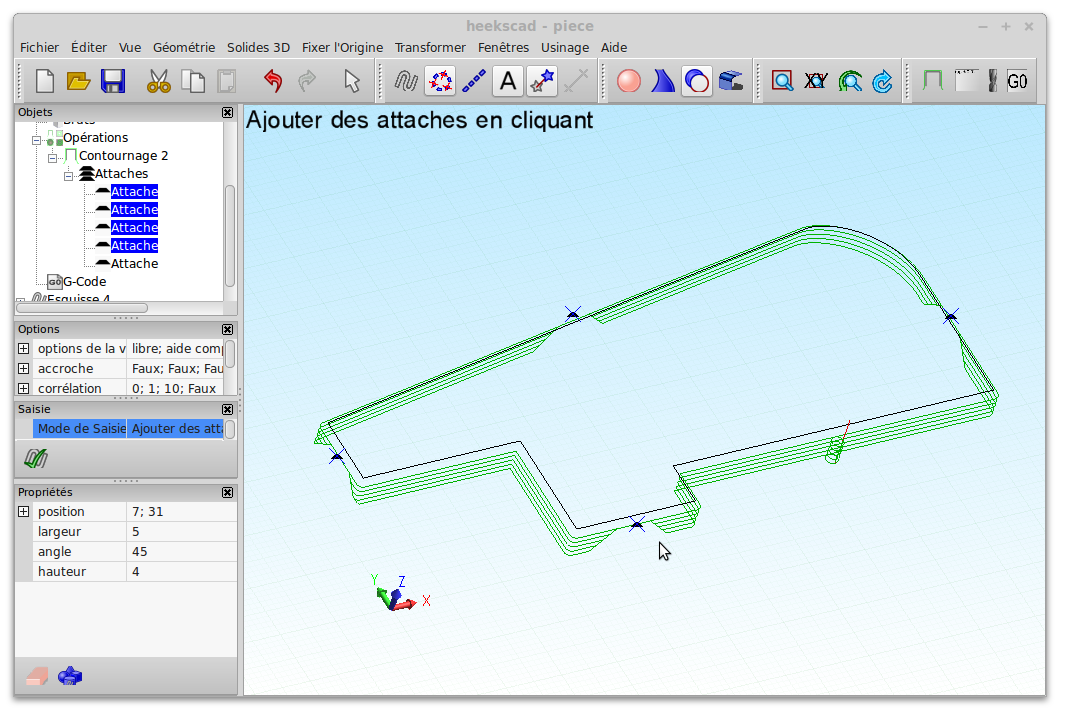The image size is (1068, 711).
Task: Click the XY view icon
Action: [816, 81]
